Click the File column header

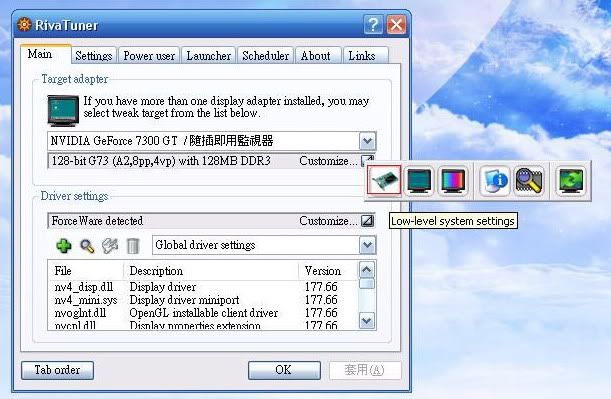(85, 271)
